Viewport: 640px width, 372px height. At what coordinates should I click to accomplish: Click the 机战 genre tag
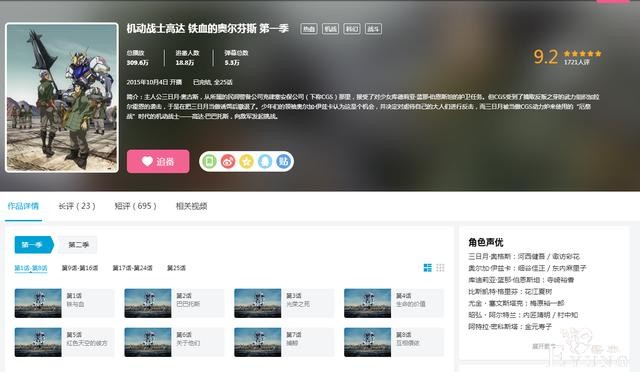[x=330, y=29]
